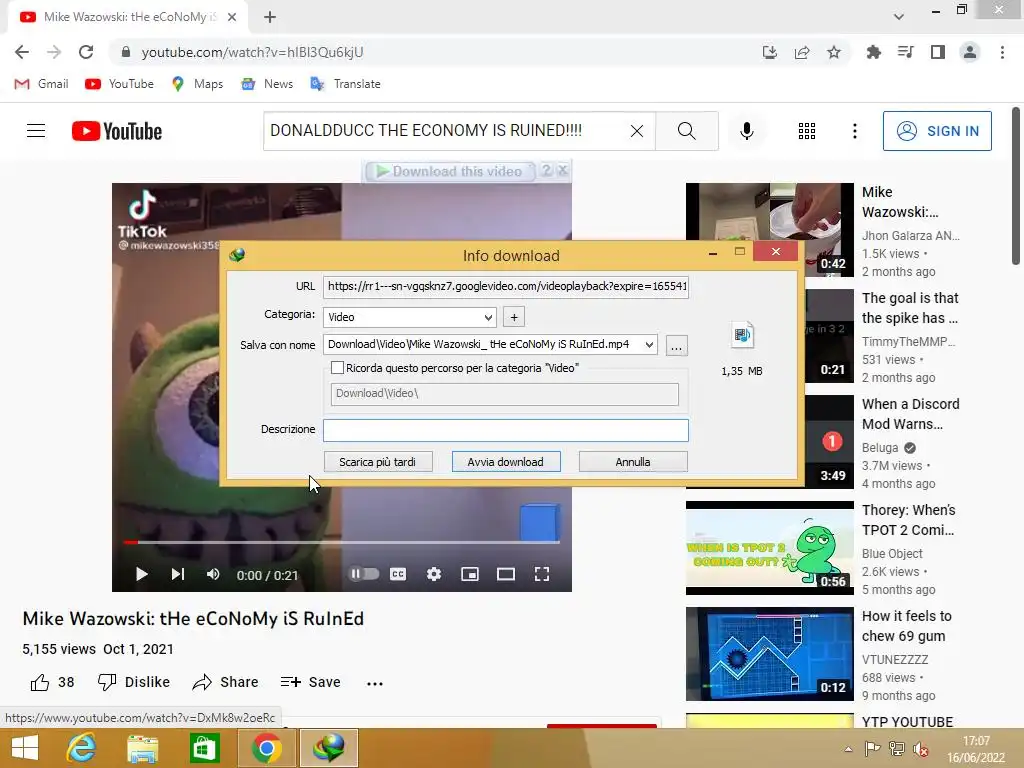Open File Explorer from taskbar
The height and width of the screenshot is (768, 1024).
click(x=142, y=748)
